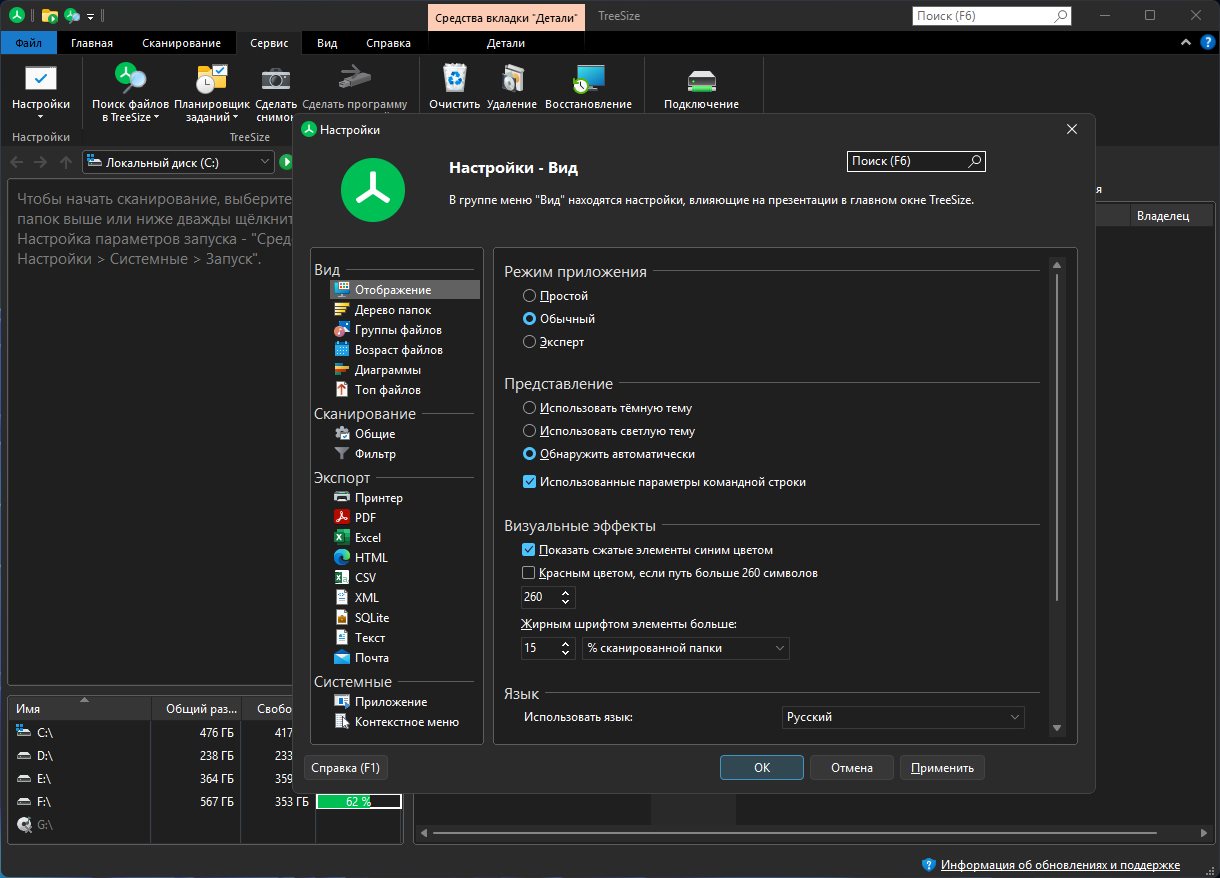Open Планировщик заданий in the ribbon
Image resolution: width=1220 pixels, height=878 pixels.
pos(211,80)
